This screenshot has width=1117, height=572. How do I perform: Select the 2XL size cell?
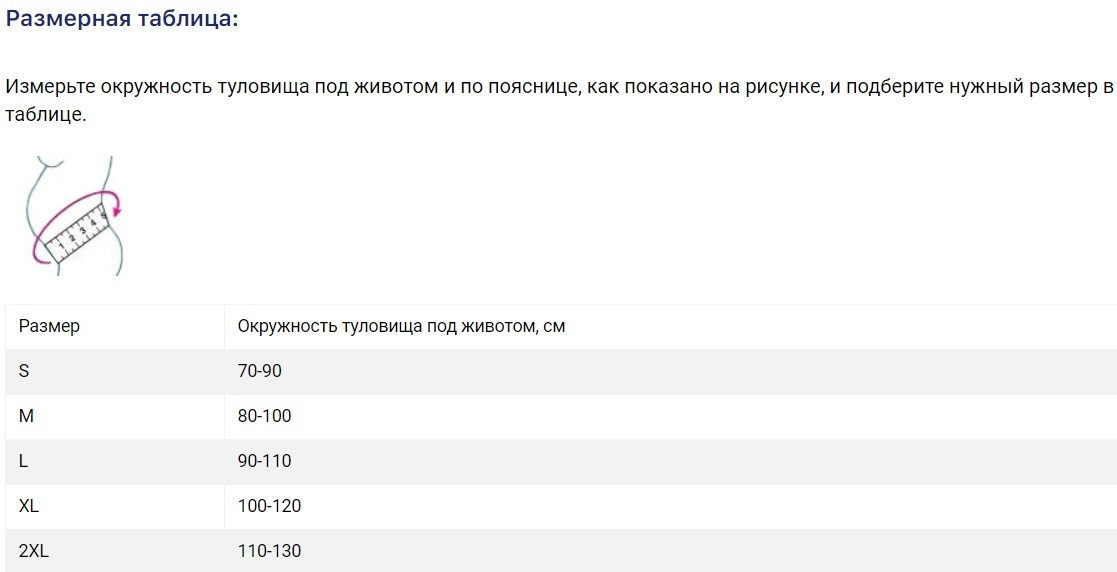(33, 551)
